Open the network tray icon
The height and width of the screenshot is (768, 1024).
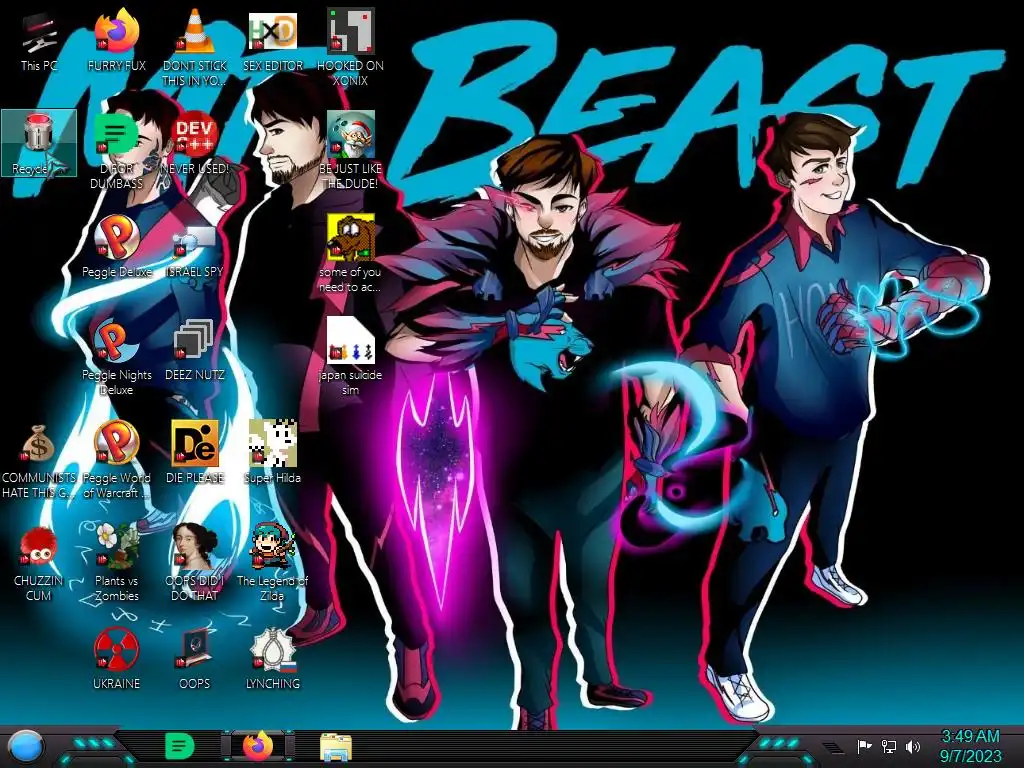coord(888,746)
